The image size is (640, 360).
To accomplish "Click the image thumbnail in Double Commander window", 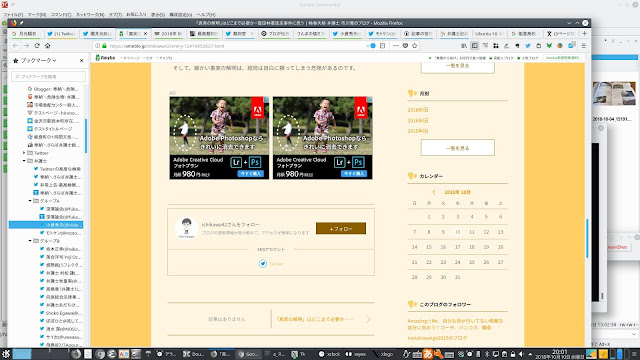I will pos(614,93).
